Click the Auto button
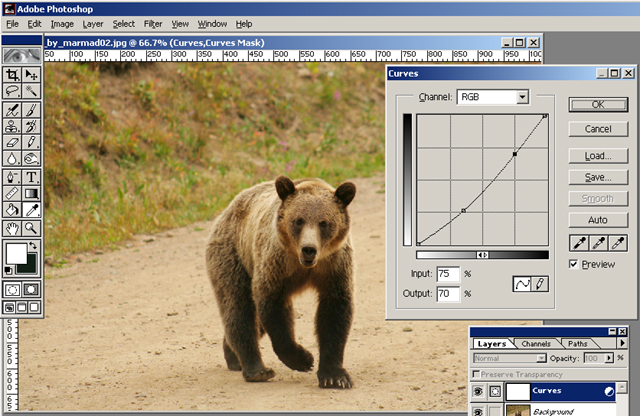The height and width of the screenshot is (416, 640). tap(598, 220)
